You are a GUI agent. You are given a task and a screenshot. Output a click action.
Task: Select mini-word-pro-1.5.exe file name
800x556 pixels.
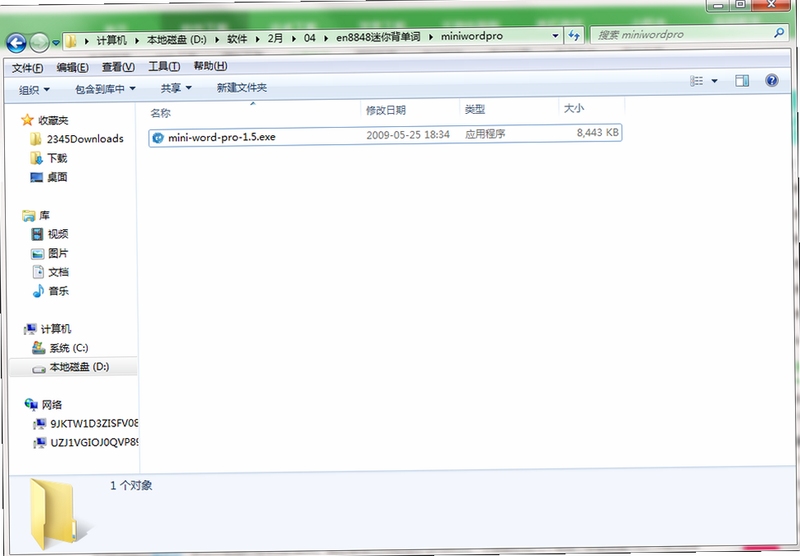[x=222, y=137]
